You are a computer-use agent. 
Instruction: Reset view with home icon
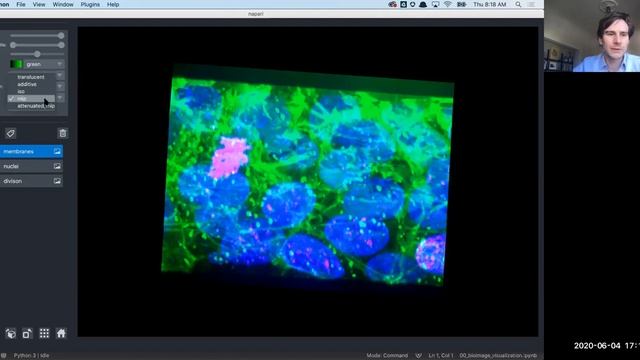(61, 333)
